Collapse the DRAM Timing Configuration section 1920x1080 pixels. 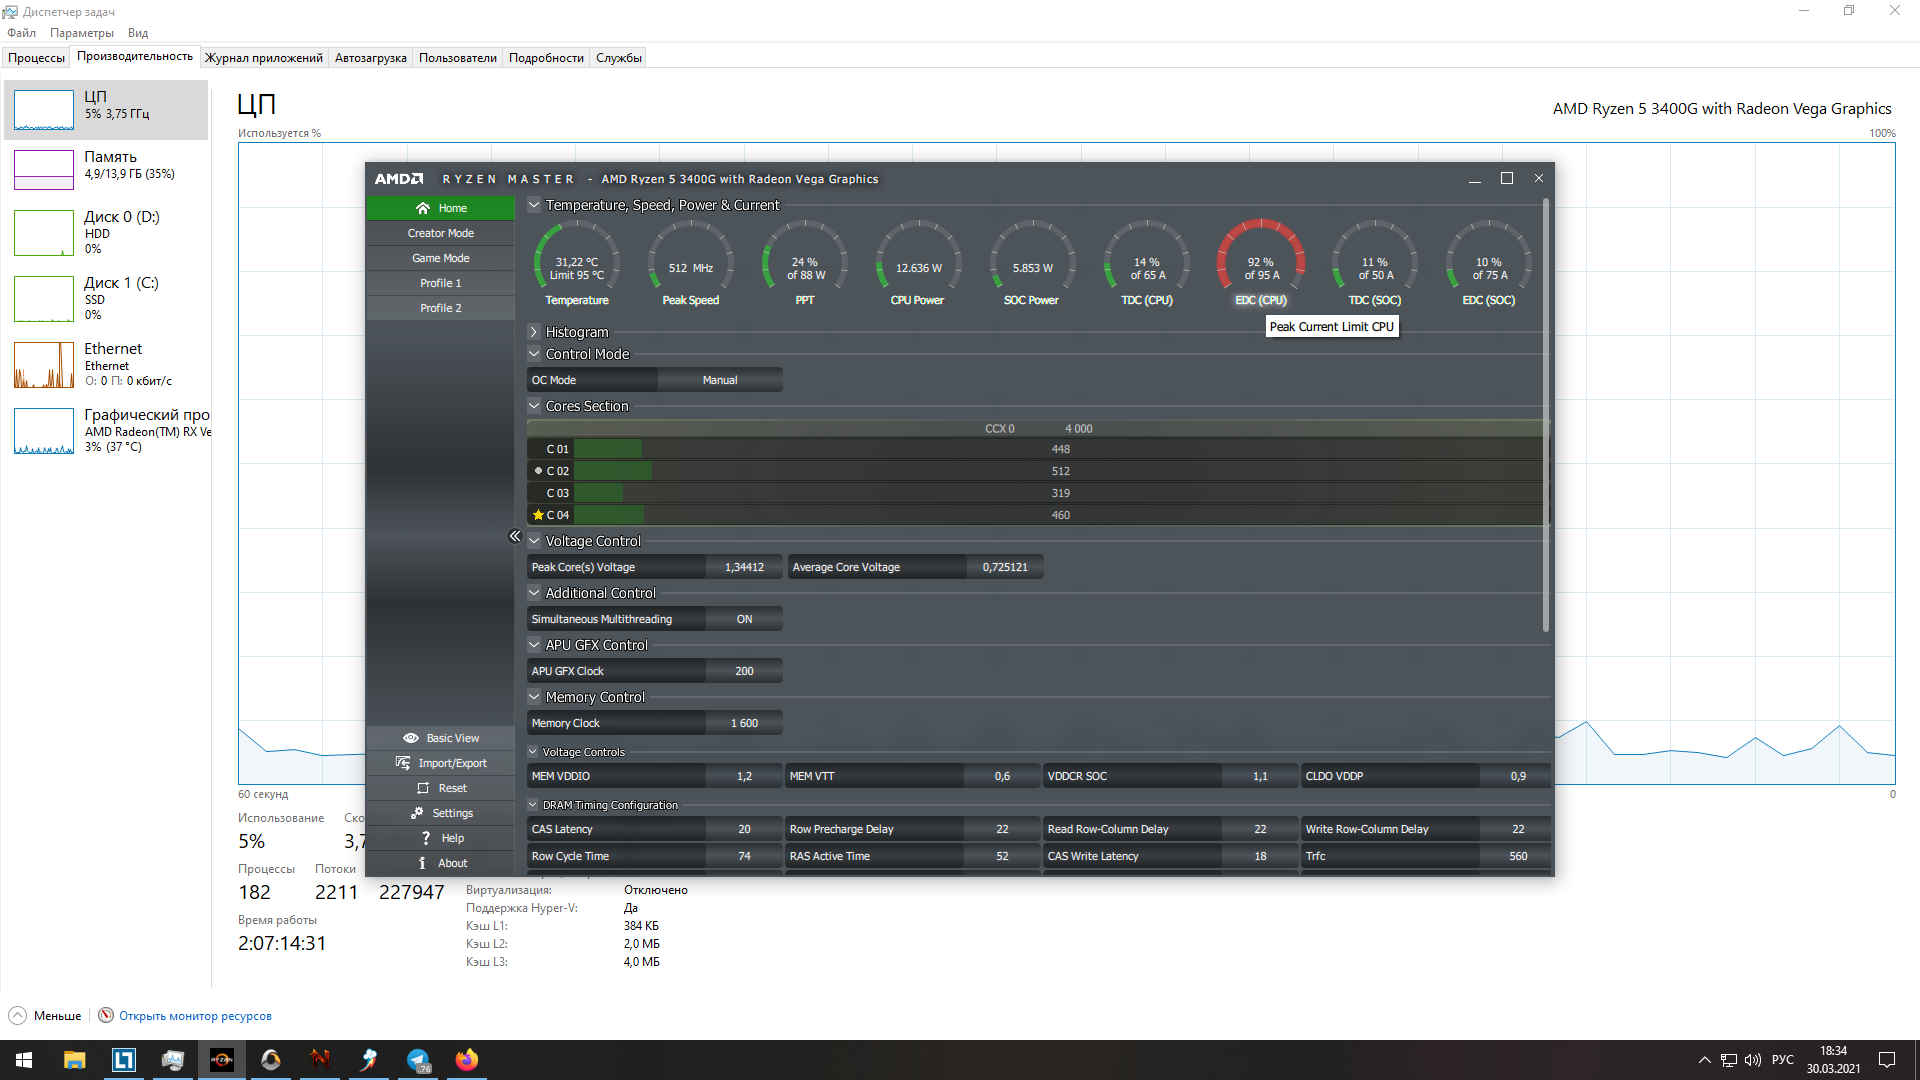pyautogui.click(x=533, y=805)
